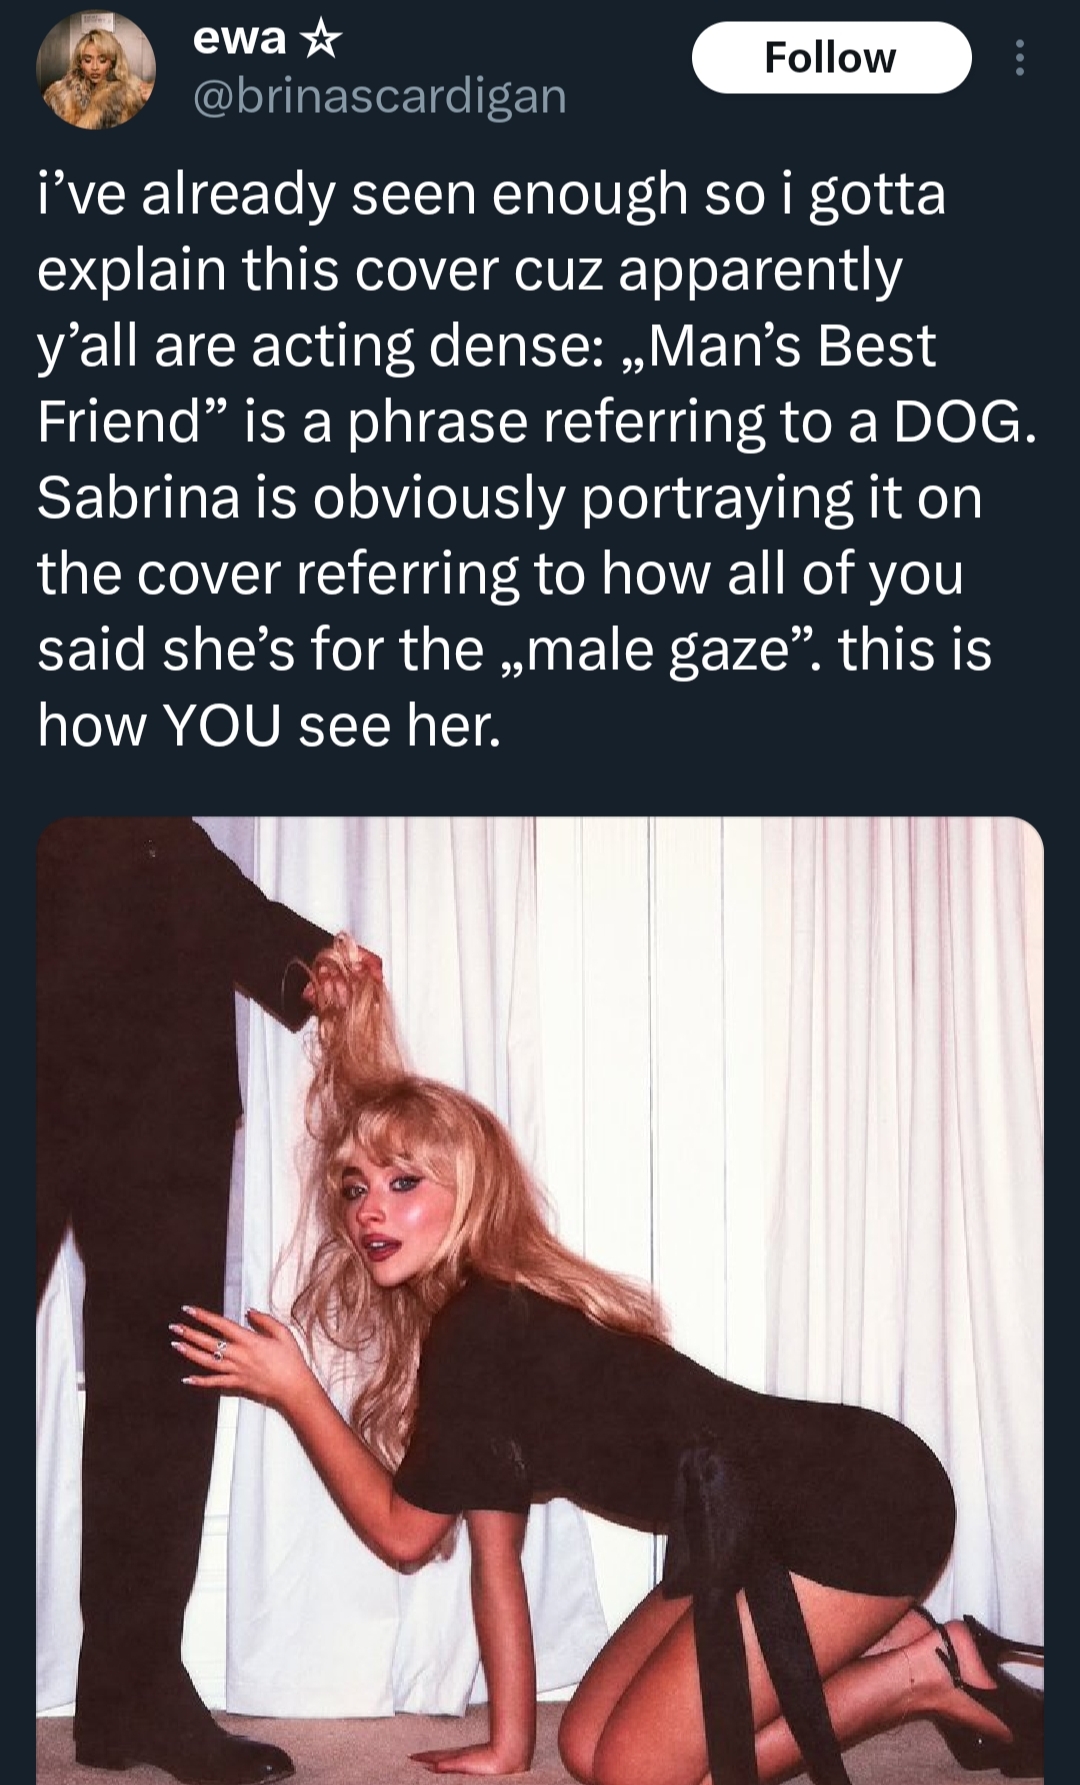The image size is (1080, 1785).
Task: Open the attached album cover photo
Action: click(x=540, y=1301)
